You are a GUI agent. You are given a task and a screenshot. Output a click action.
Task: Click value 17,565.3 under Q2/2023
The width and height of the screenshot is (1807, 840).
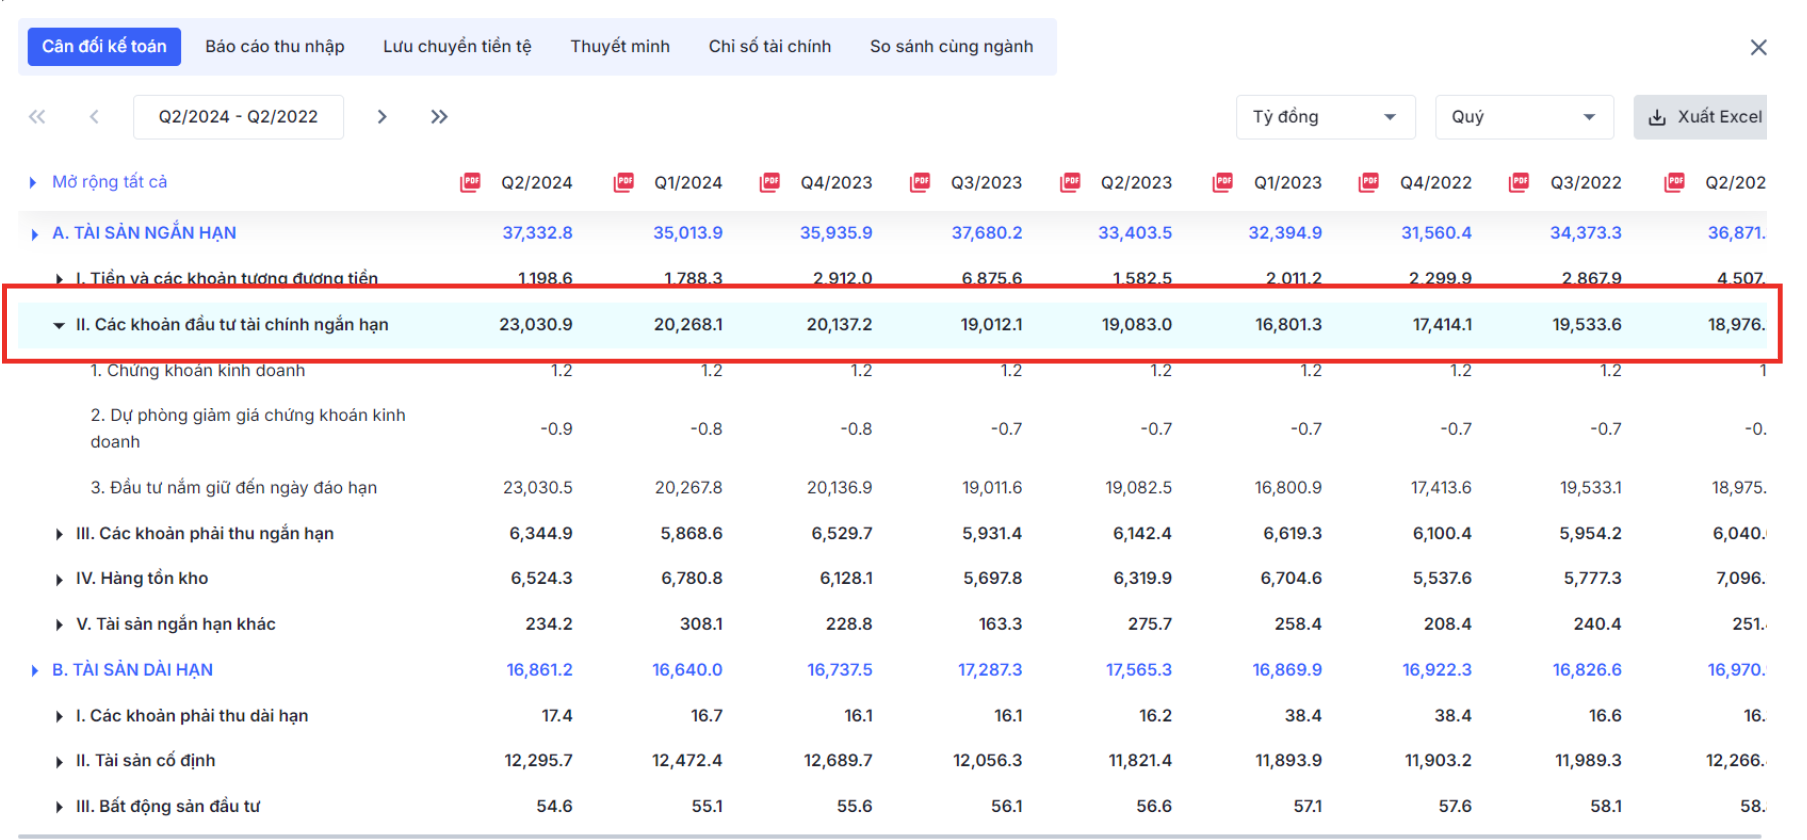point(1139,670)
